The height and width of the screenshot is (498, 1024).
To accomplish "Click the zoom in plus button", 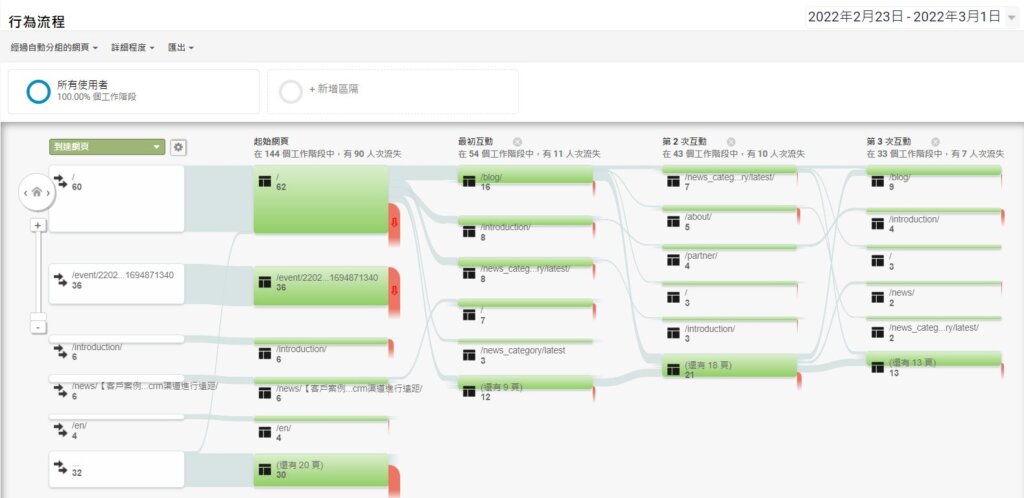I will click(x=39, y=225).
